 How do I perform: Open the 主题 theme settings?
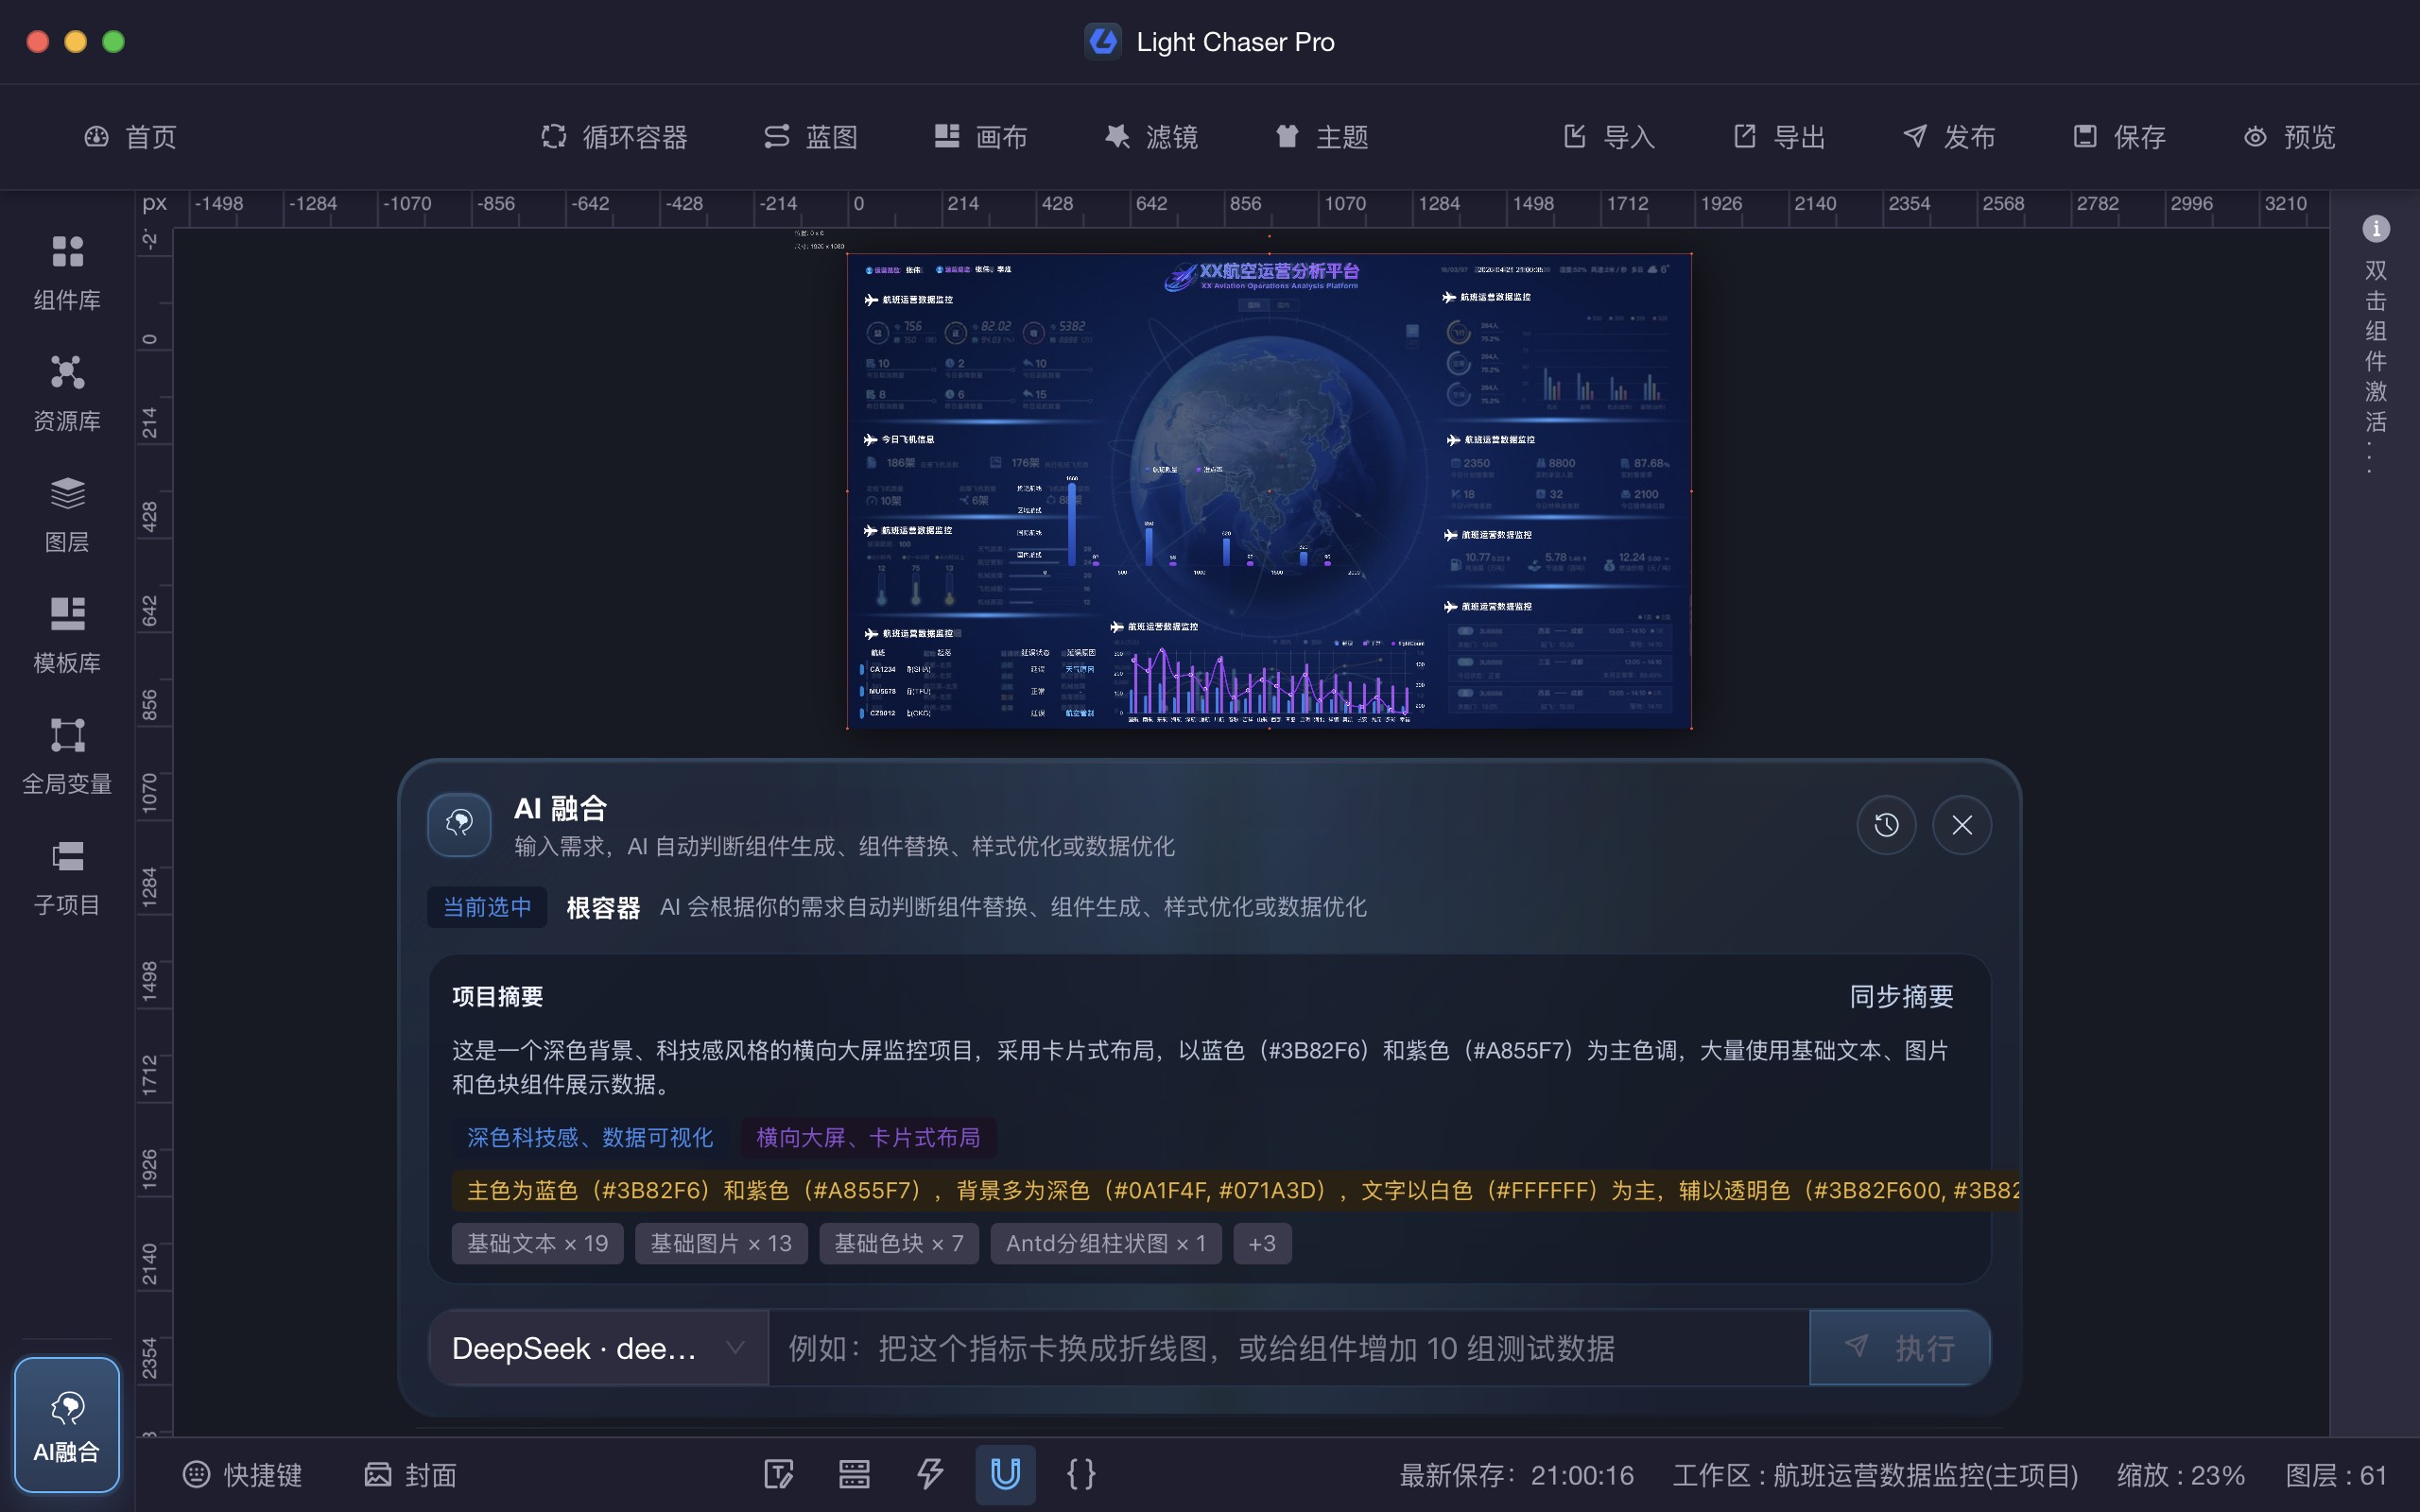(1321, 137)
